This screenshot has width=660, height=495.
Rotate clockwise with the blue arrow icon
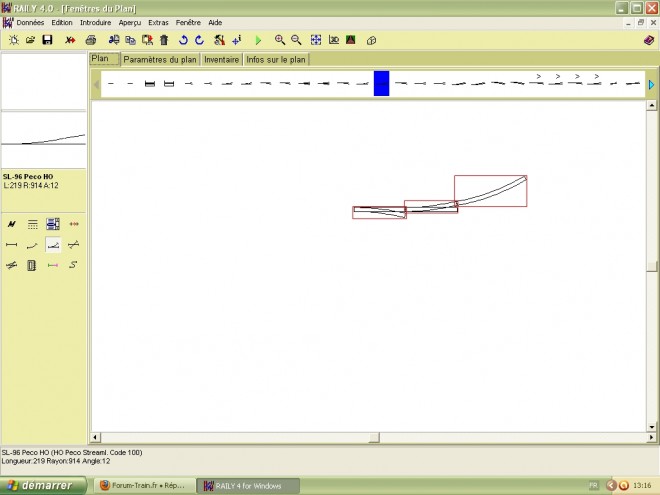pyautogui.click(x=200, y=40)
